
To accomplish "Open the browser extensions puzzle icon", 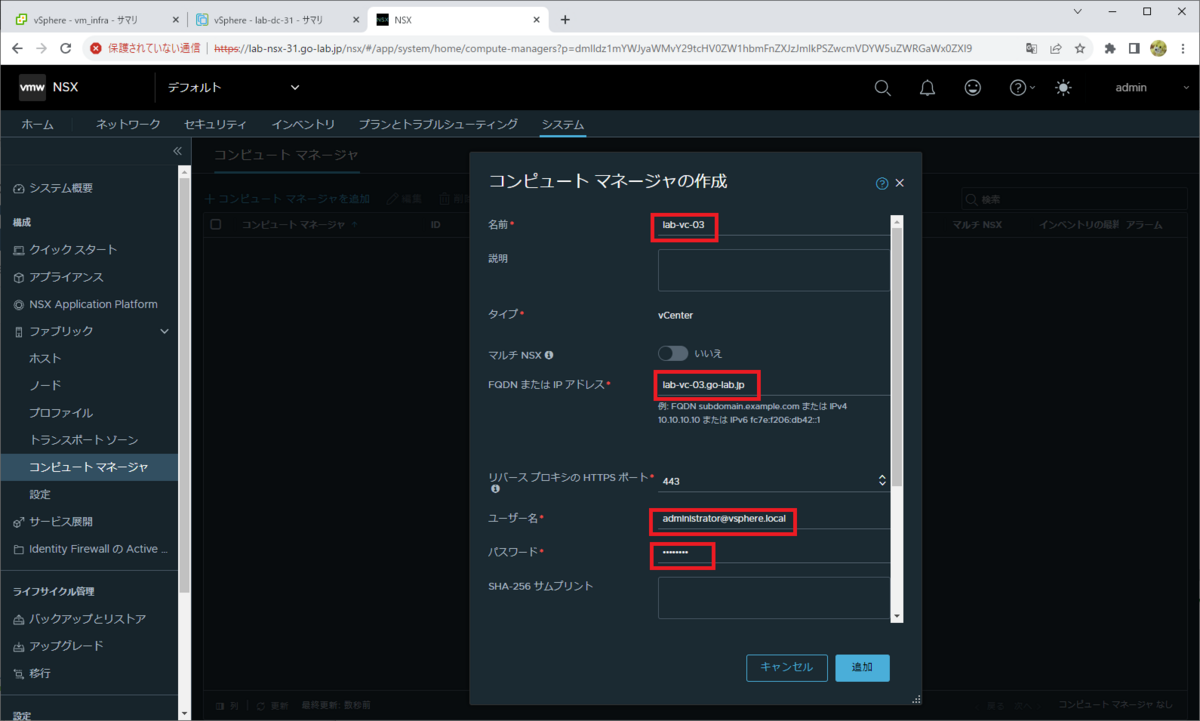I will click(1110, 47).
